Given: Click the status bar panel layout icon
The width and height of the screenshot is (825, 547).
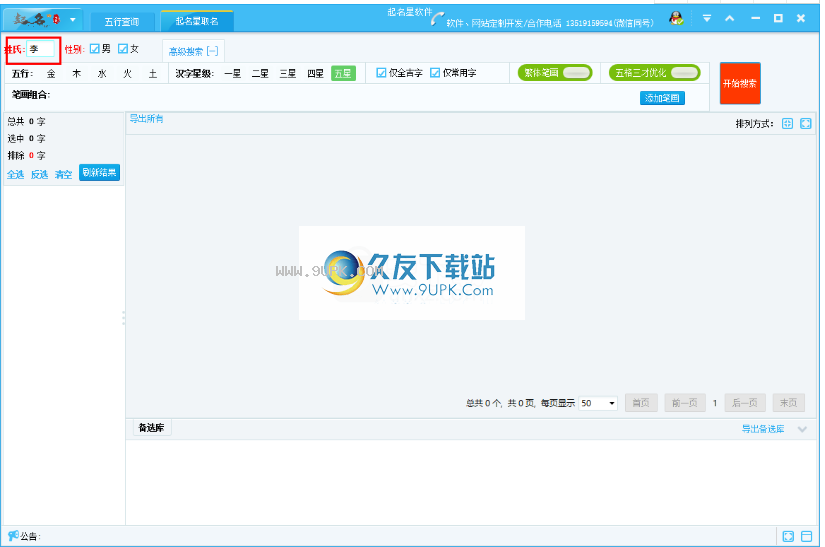Looking at the screenshot, I should point(806,536).
